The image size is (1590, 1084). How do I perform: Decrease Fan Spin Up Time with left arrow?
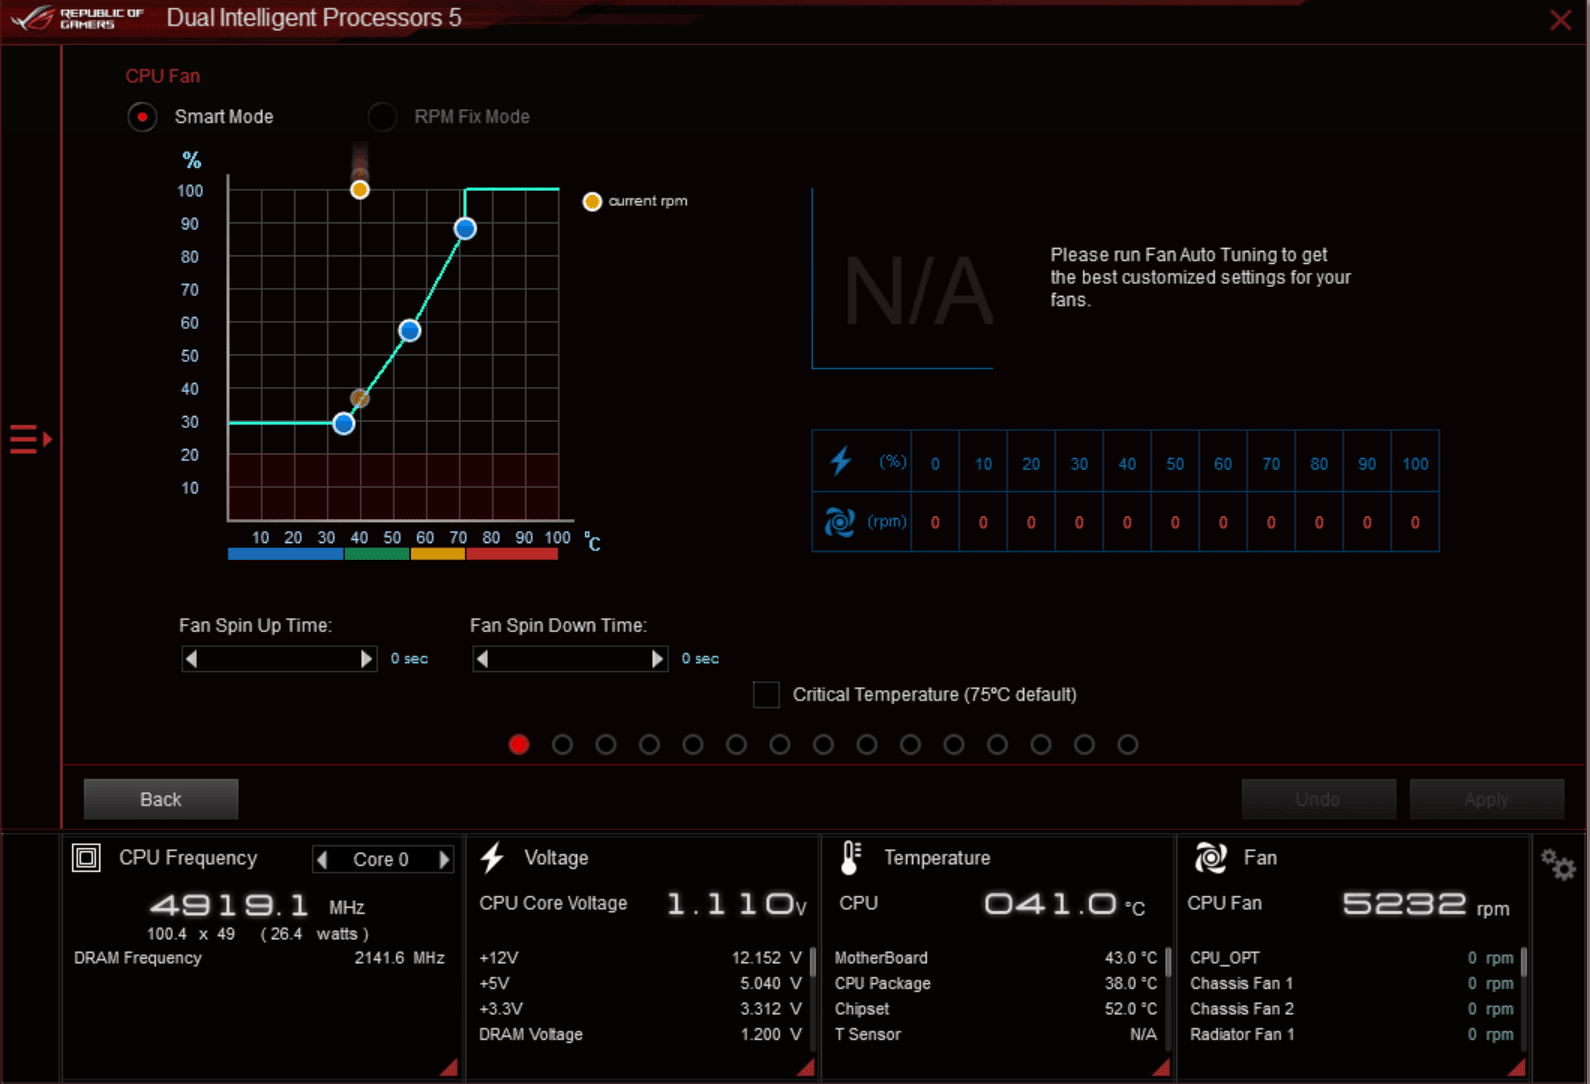coord(192,659)
